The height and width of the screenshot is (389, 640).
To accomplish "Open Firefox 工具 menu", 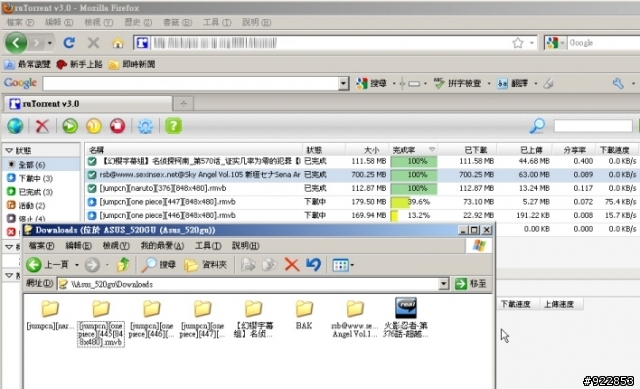I will click(217, 22).
